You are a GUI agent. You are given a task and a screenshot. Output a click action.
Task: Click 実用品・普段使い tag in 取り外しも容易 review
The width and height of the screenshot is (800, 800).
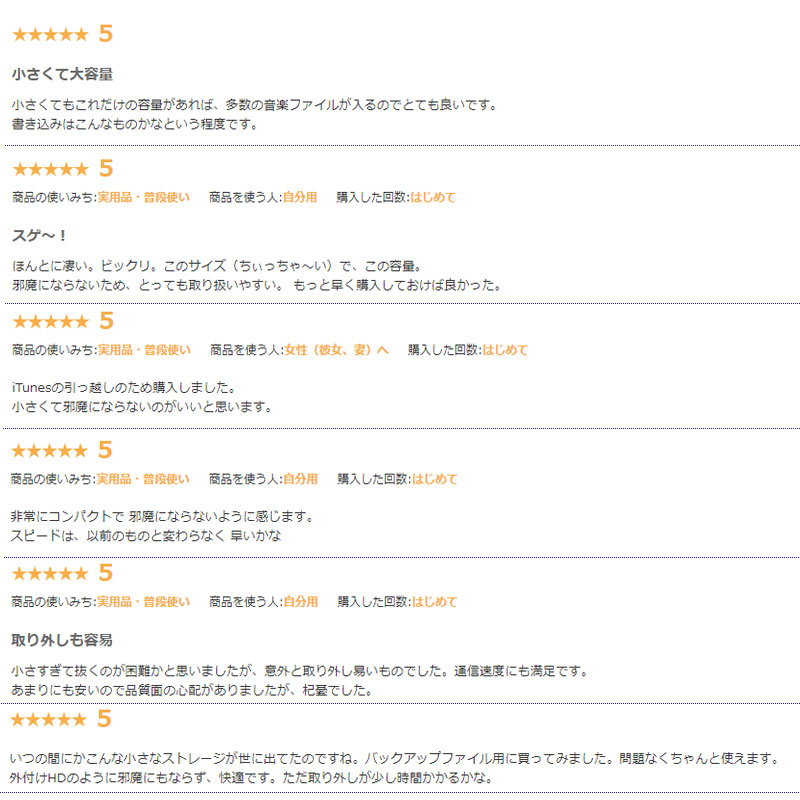click(x=143, y=602)
